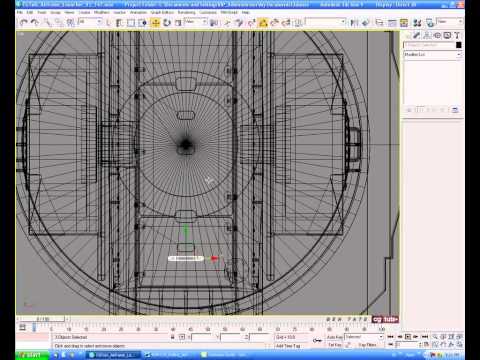The width and height of the screenshot is (480, 360).
Task: Click the highlighted Select and Move tool
Action: click(155, 23)
